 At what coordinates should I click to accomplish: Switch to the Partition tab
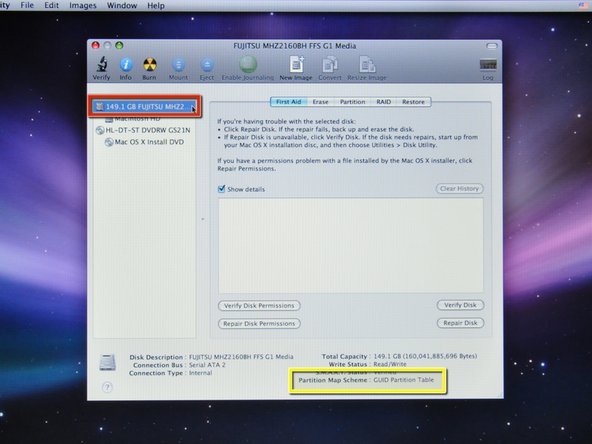(353, 102)
